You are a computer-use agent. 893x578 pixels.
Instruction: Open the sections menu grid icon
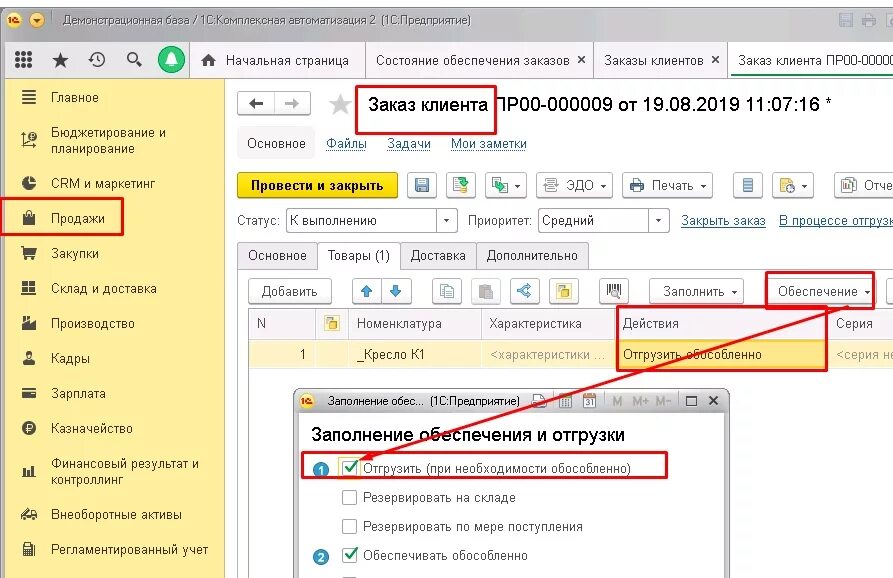tap(23, 59)
